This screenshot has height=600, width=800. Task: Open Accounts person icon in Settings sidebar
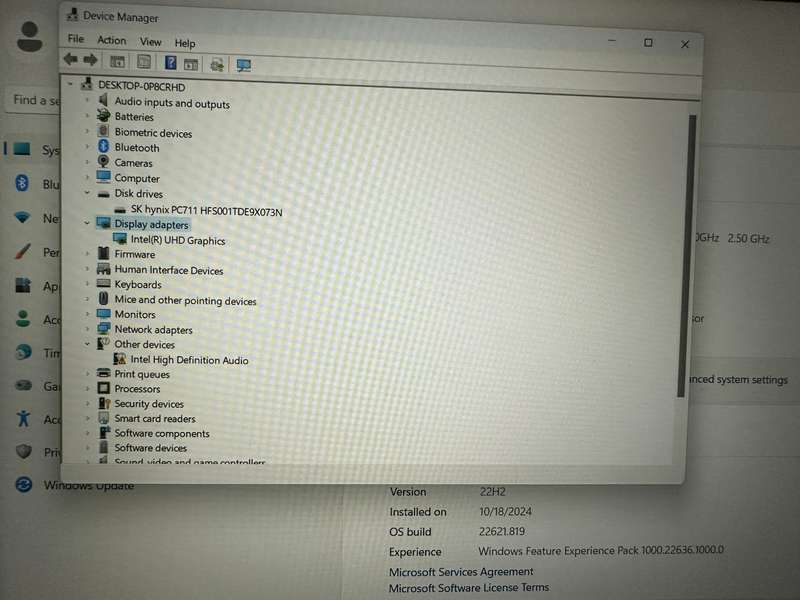(22, 319)
